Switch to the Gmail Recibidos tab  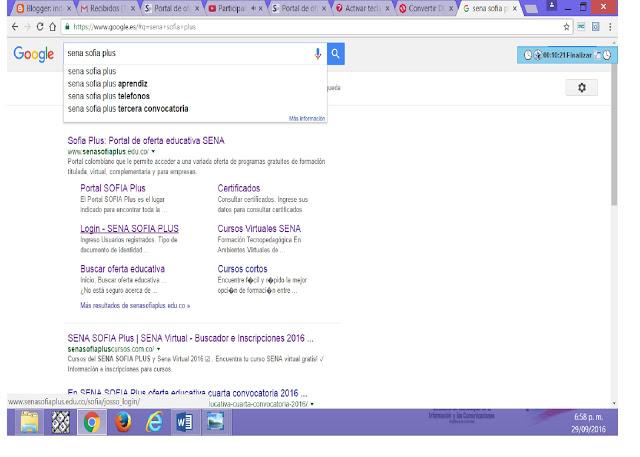tap(105, 8)
